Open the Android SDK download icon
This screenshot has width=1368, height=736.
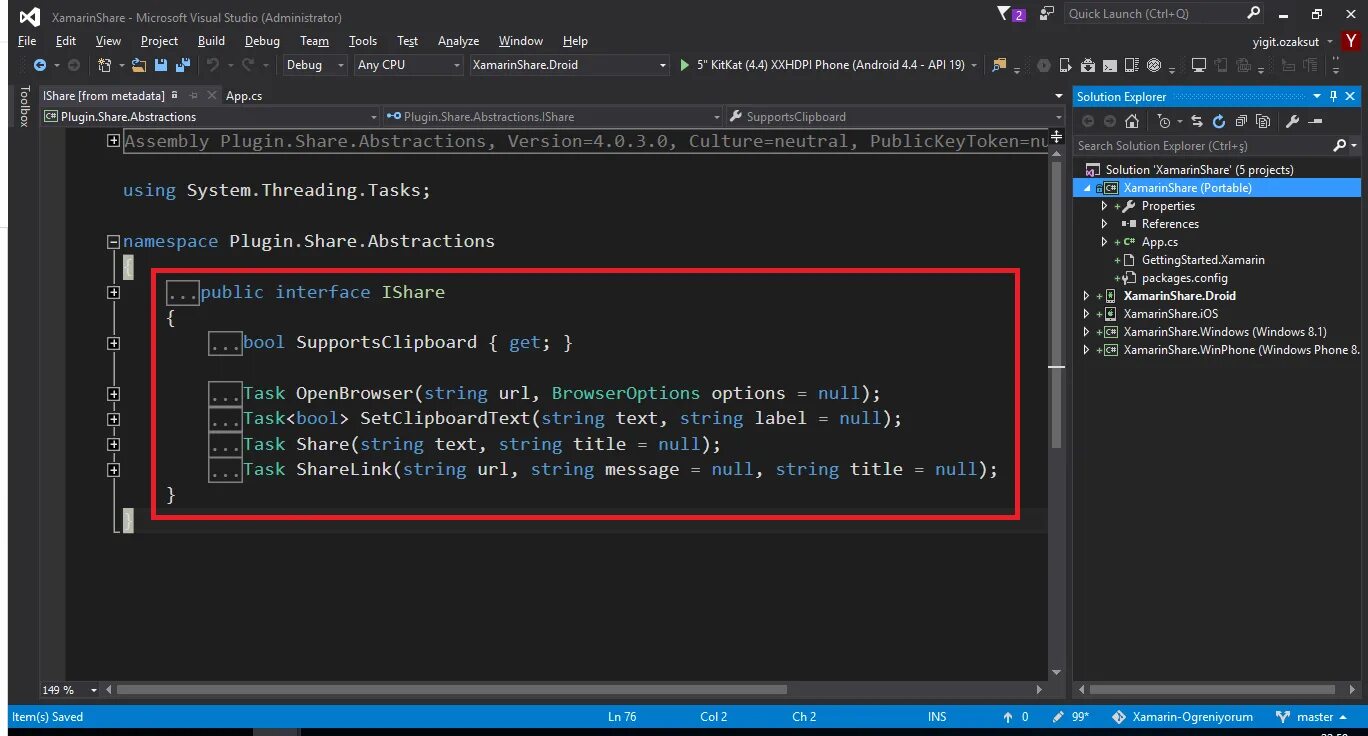pos(1089,65)
